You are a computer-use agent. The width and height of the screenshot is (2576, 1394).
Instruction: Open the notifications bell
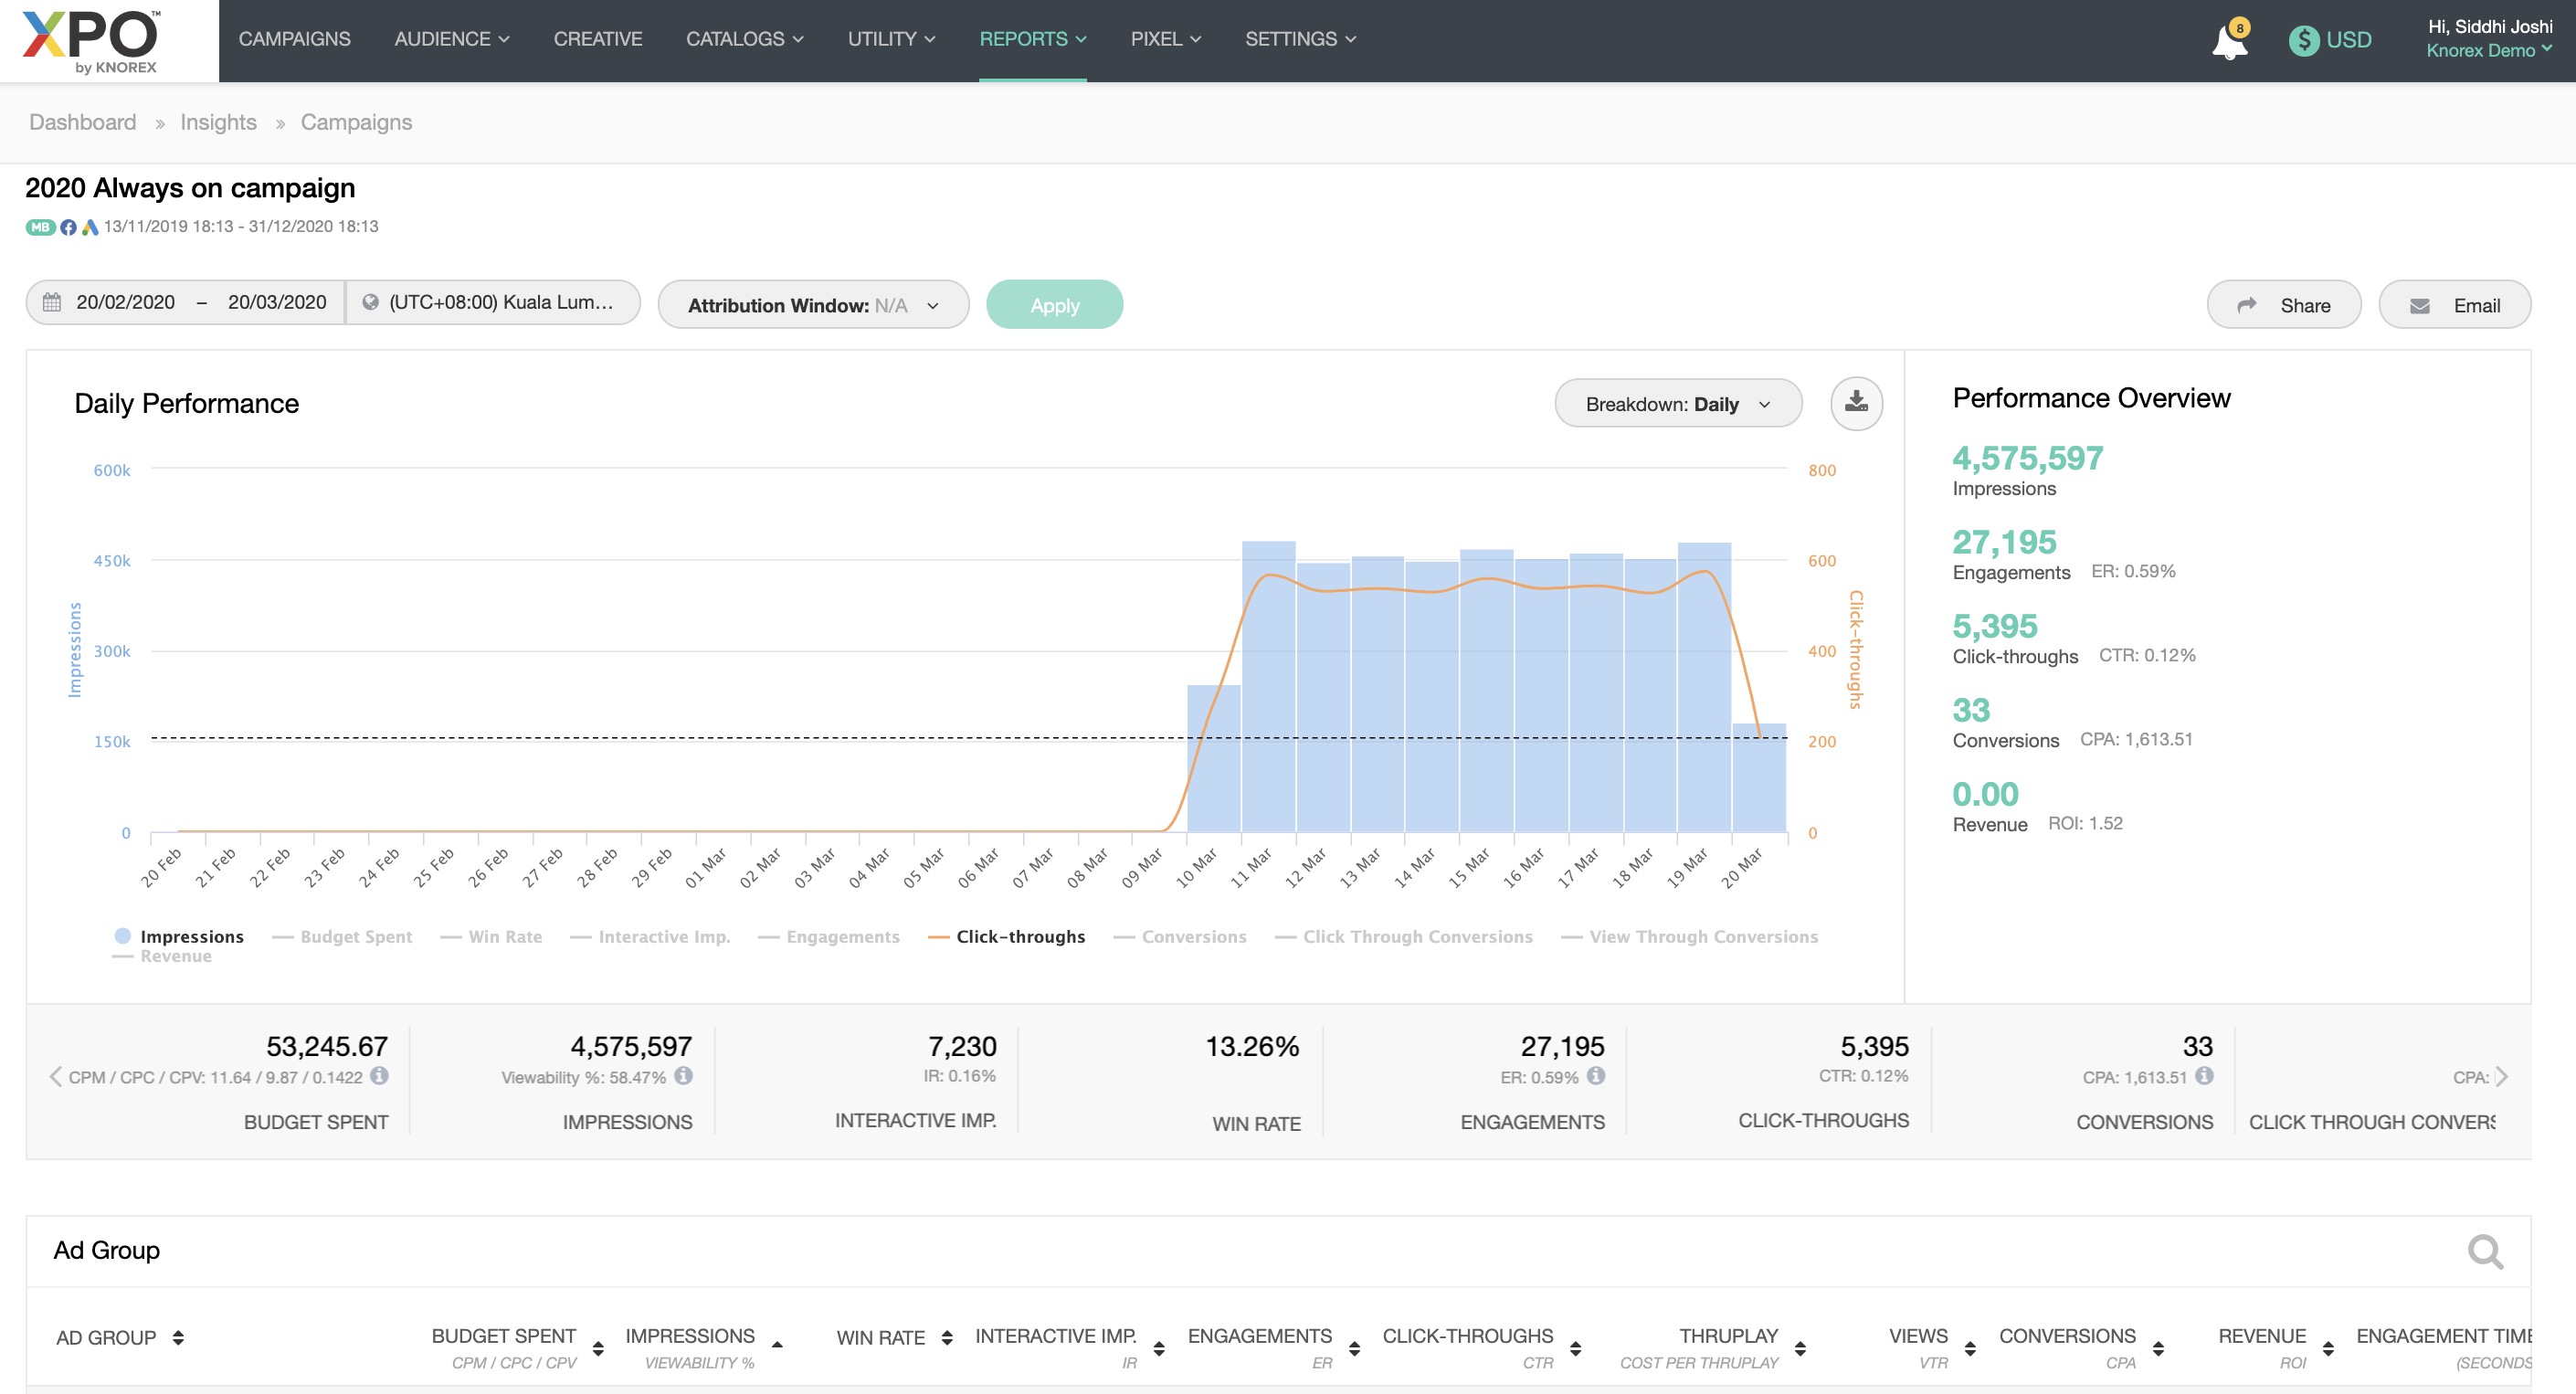click(x=2229, y=42)
